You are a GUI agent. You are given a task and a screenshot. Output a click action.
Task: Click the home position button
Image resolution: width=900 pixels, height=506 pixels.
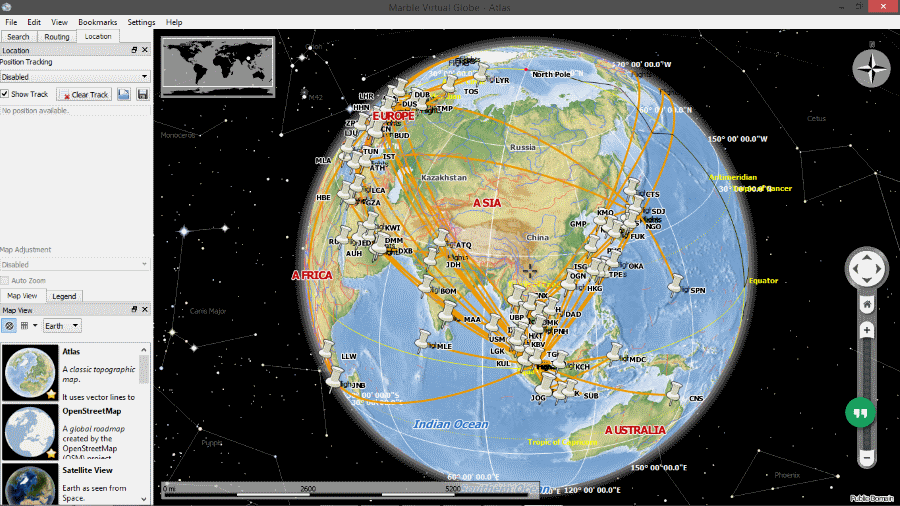[867, 304]
